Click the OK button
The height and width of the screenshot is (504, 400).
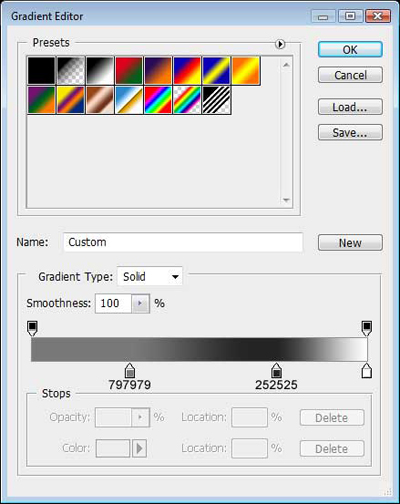coord(350,50)
